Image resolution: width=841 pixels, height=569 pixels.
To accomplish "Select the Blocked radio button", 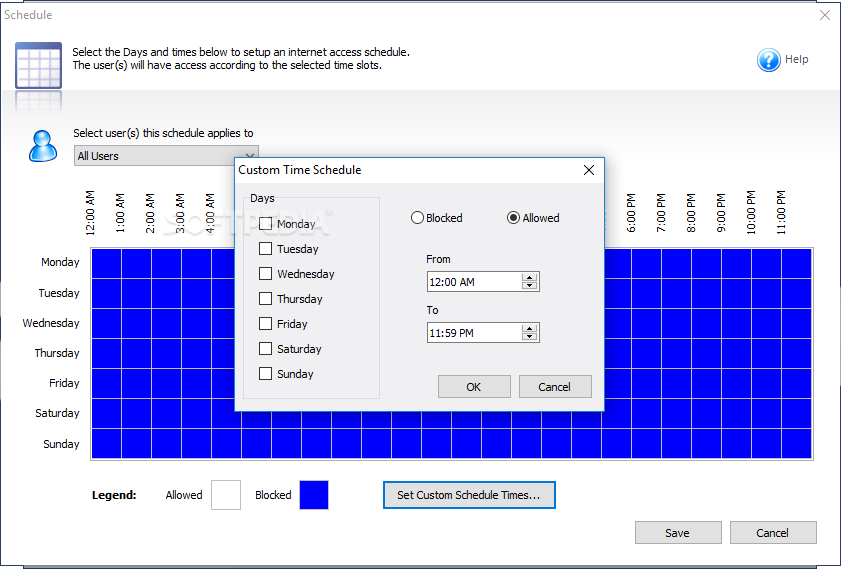I will [417, 218].
